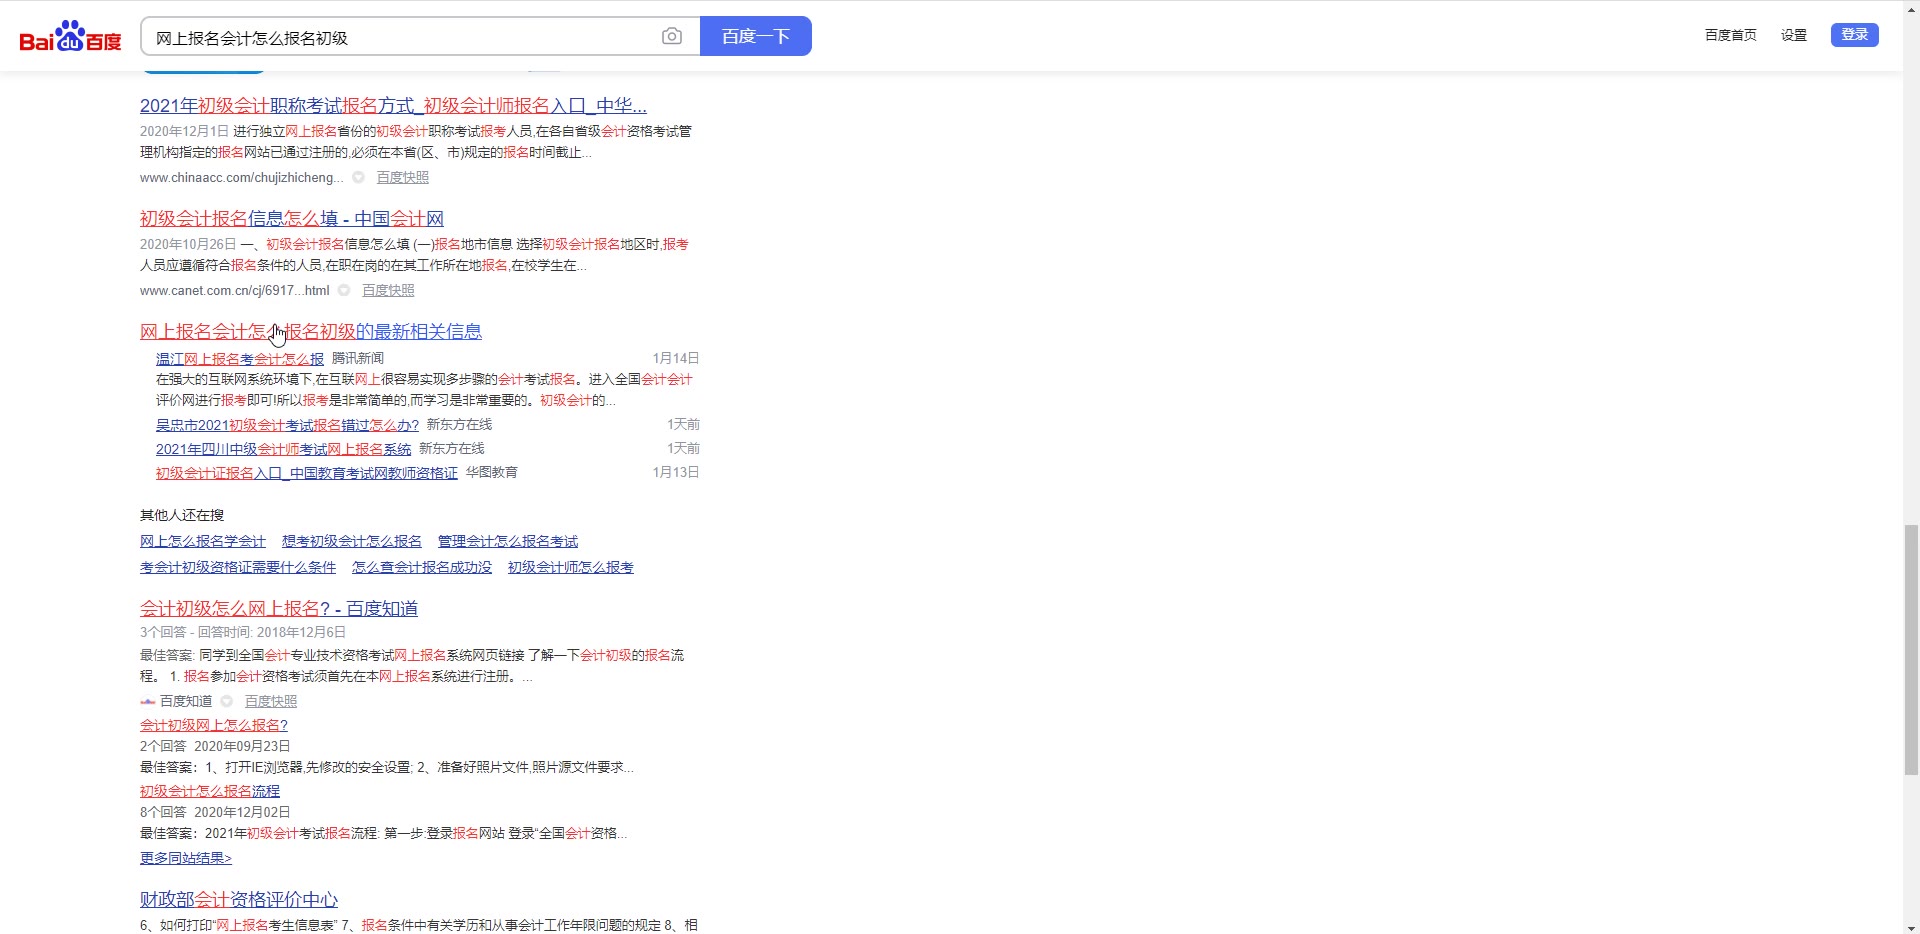Image resolution: width=1920 pixels, height=934 pixels.
Task: Open sub-question 会计初级网上怎么报名?
Action: [214, 726]
